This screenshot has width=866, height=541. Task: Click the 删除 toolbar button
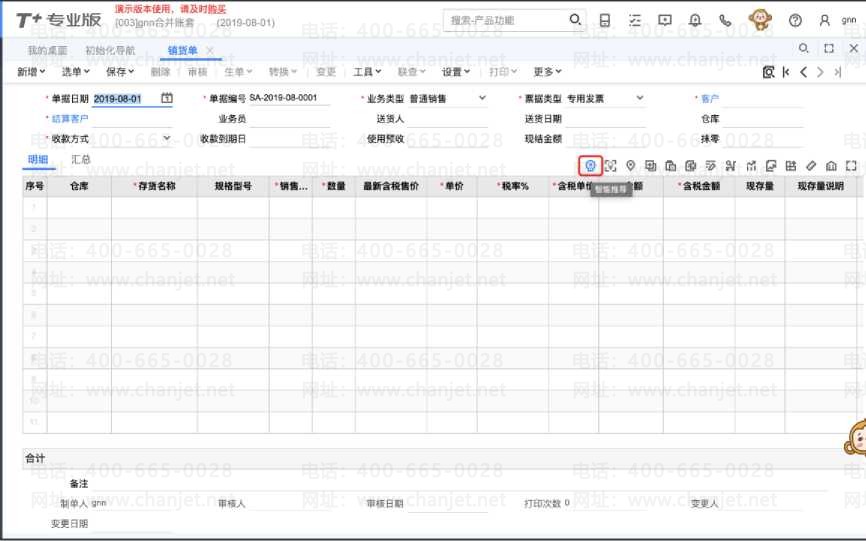click(160, 72)
